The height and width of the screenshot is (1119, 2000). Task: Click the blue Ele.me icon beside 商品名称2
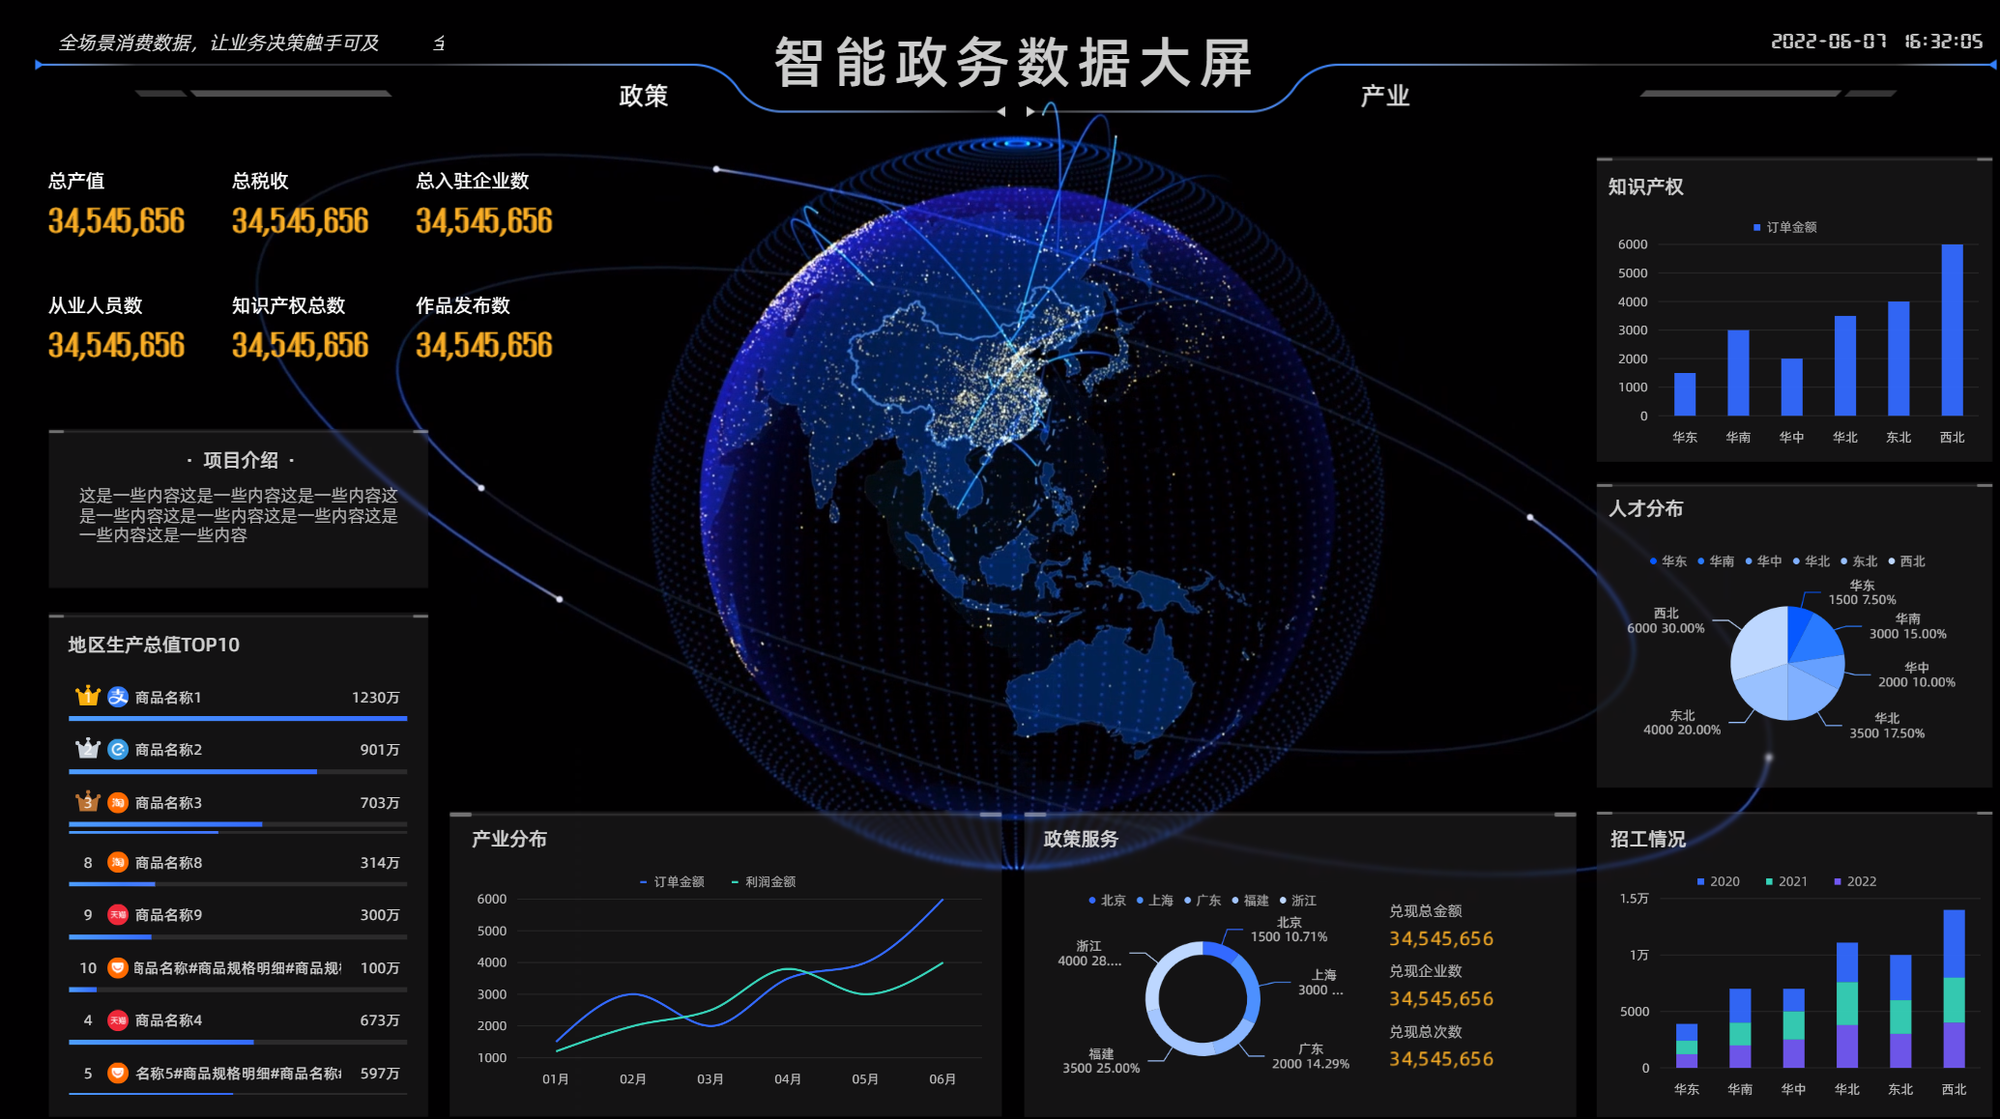point(118,749)
